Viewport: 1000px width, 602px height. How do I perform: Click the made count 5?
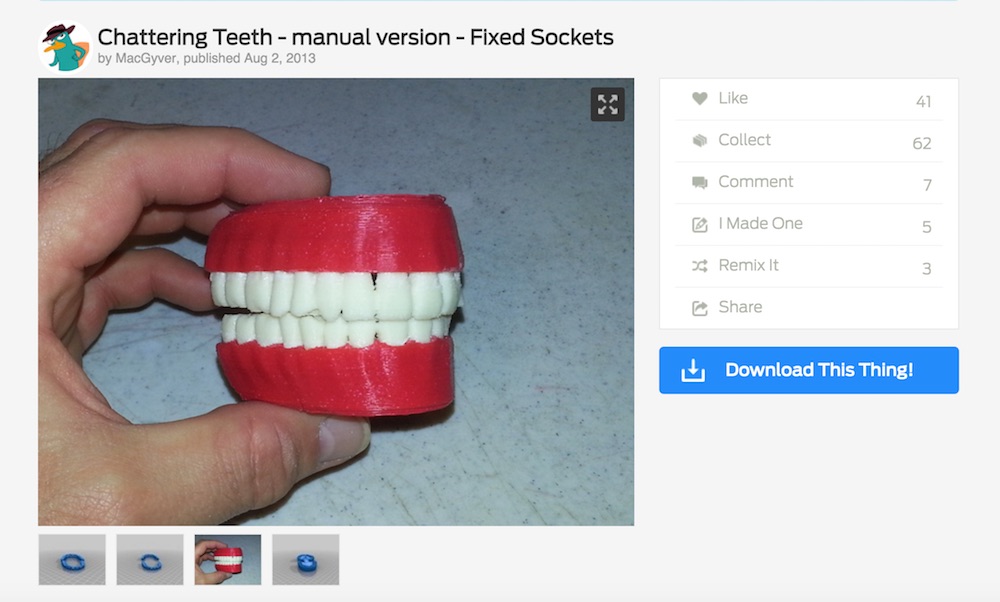point(927,227)
